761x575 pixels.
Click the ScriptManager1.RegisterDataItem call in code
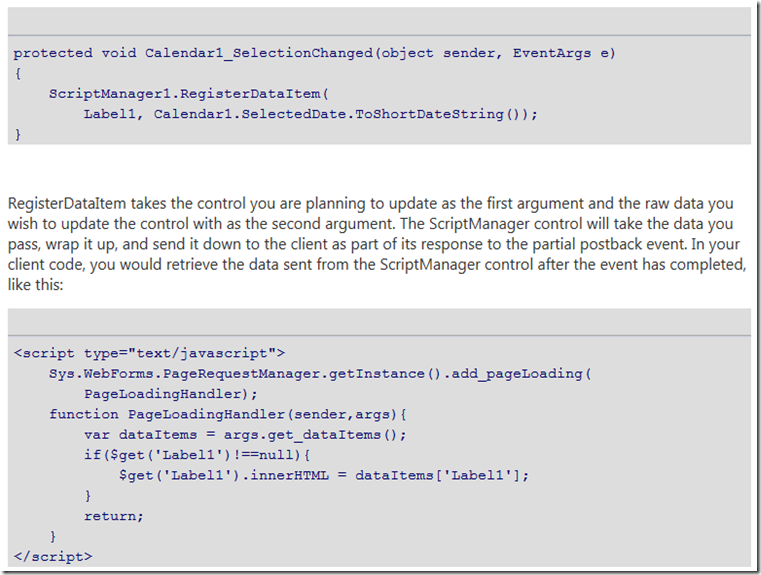pos(188,93)
